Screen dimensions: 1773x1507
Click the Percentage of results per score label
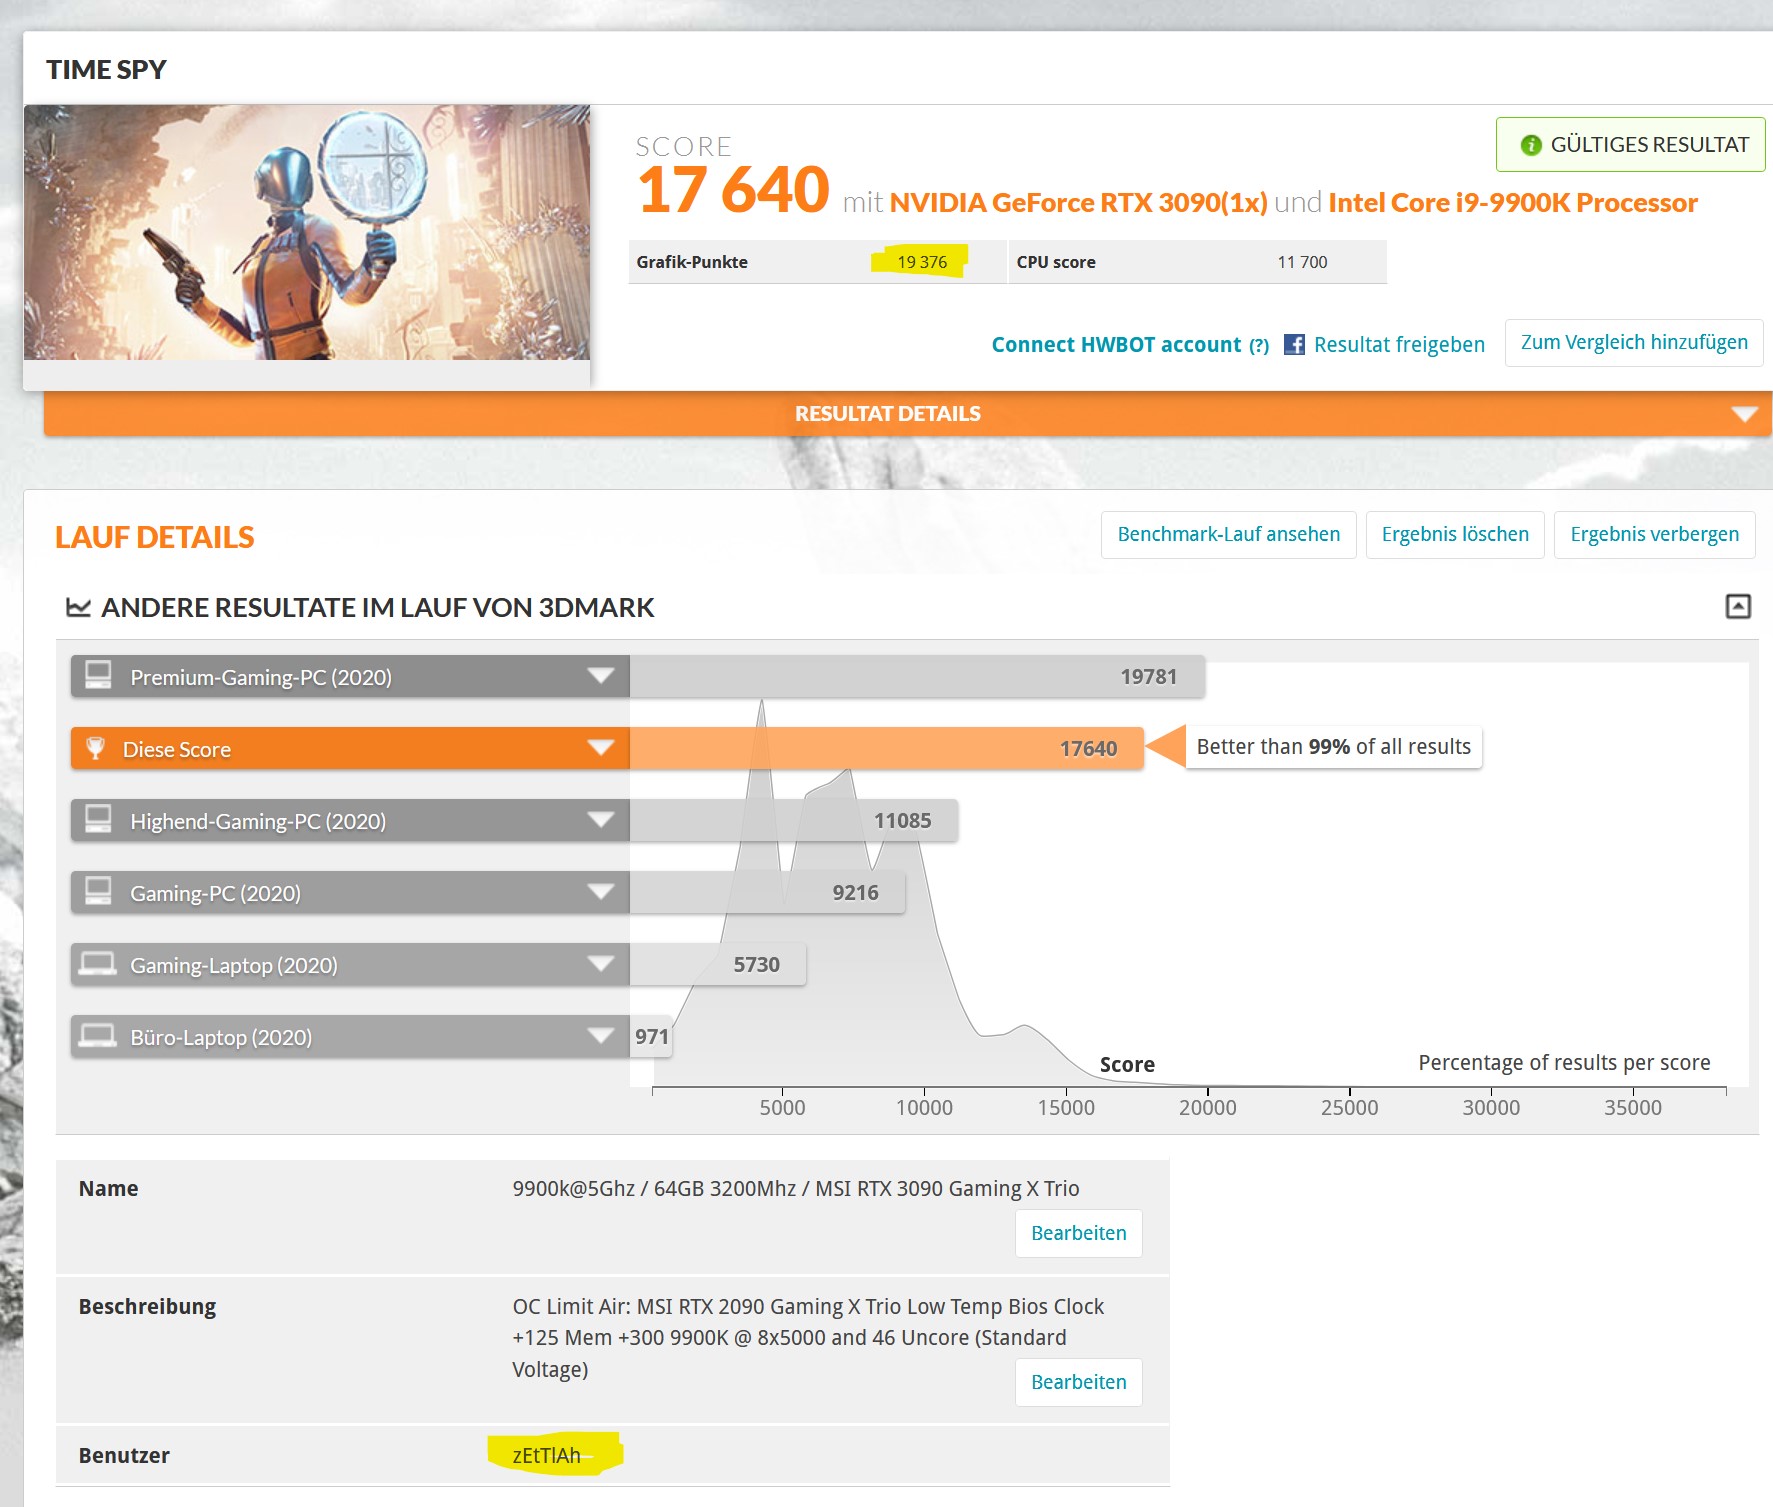point(1564,1063)
